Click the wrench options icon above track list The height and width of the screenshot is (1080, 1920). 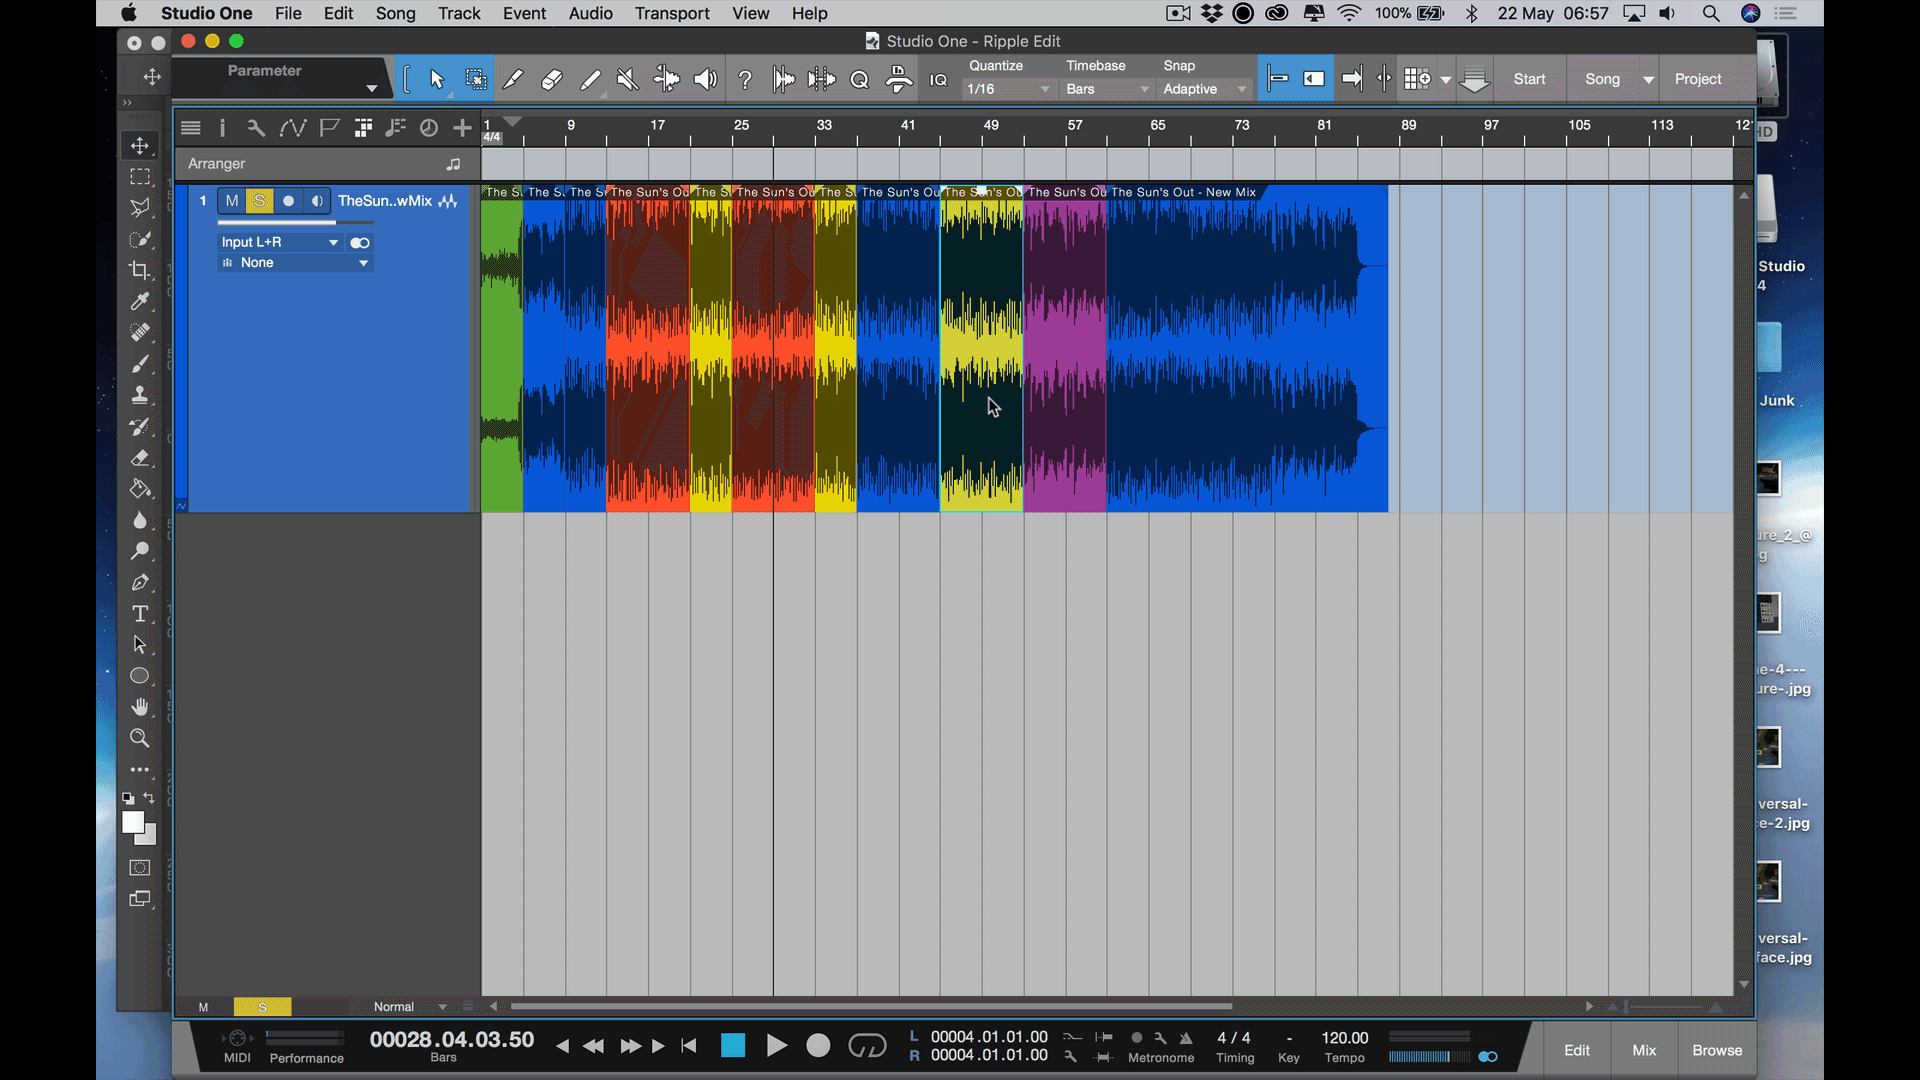point(255,128)
